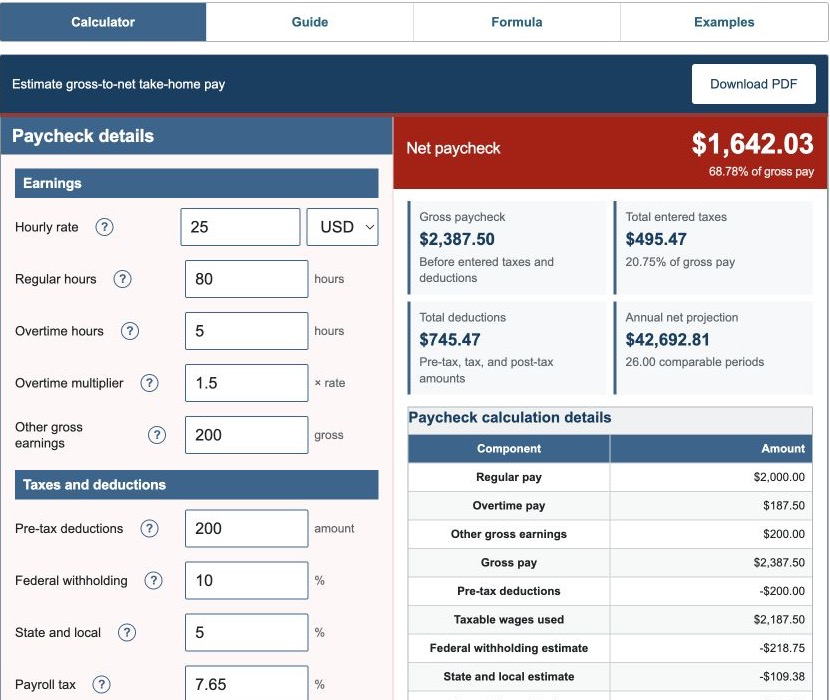Select the Other gross earnings $200.00 cell

(x=711, y=534)
